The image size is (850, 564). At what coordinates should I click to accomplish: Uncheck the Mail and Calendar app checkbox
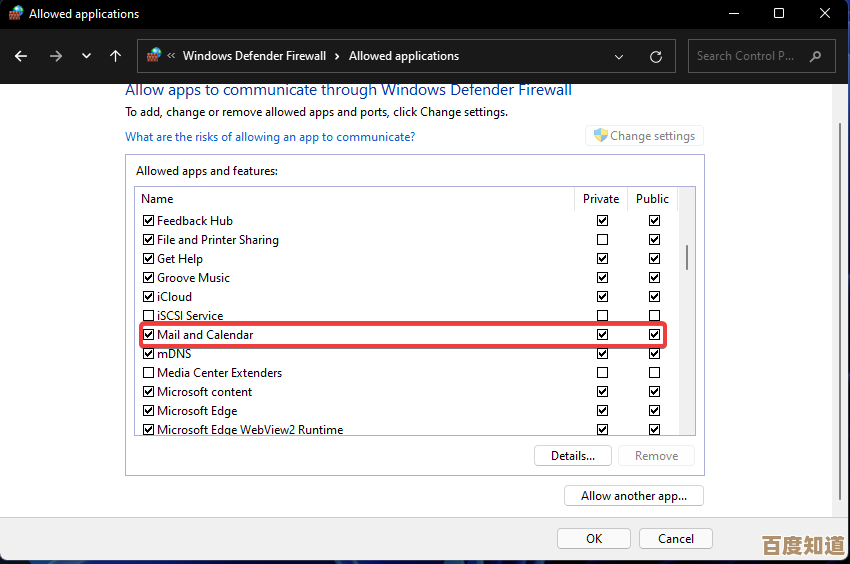click(x=148, y=335)
